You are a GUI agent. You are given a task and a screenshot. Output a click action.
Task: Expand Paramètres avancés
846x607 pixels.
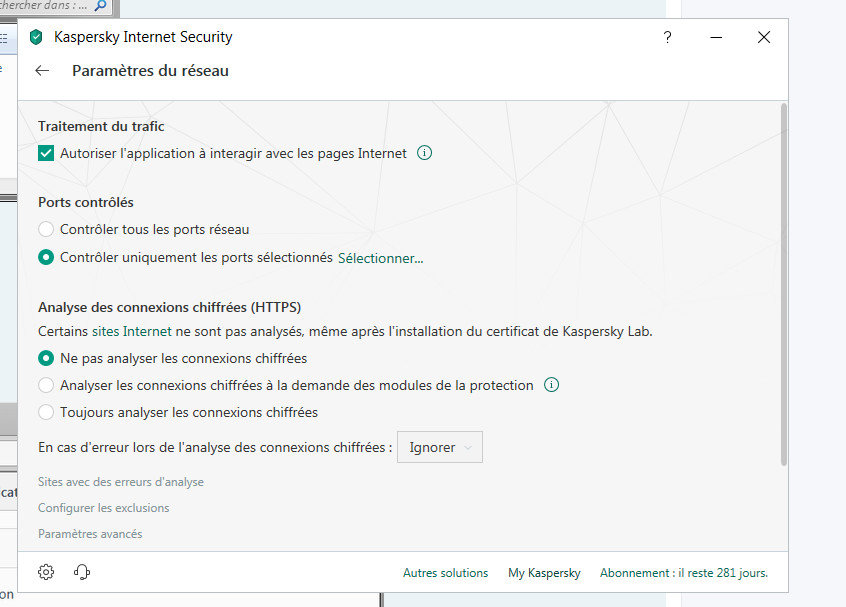[x=90, y=534]
